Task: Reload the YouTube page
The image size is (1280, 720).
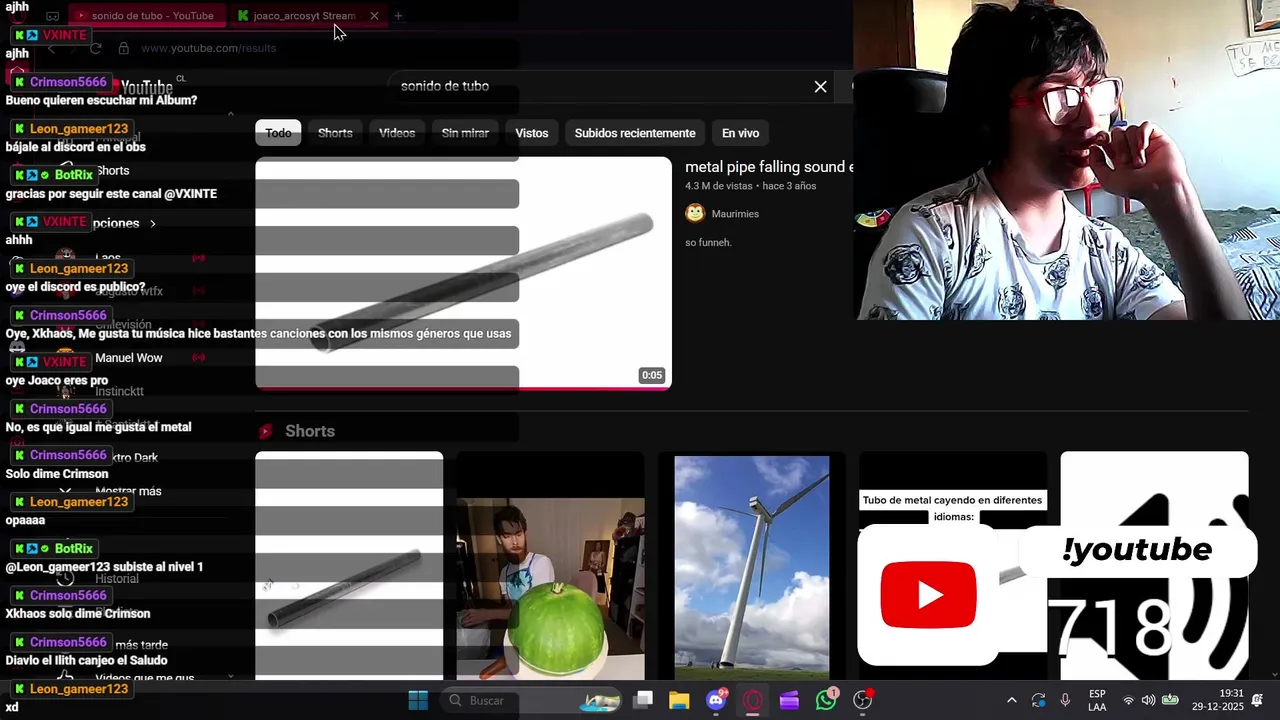Action: tap(96, 48)
